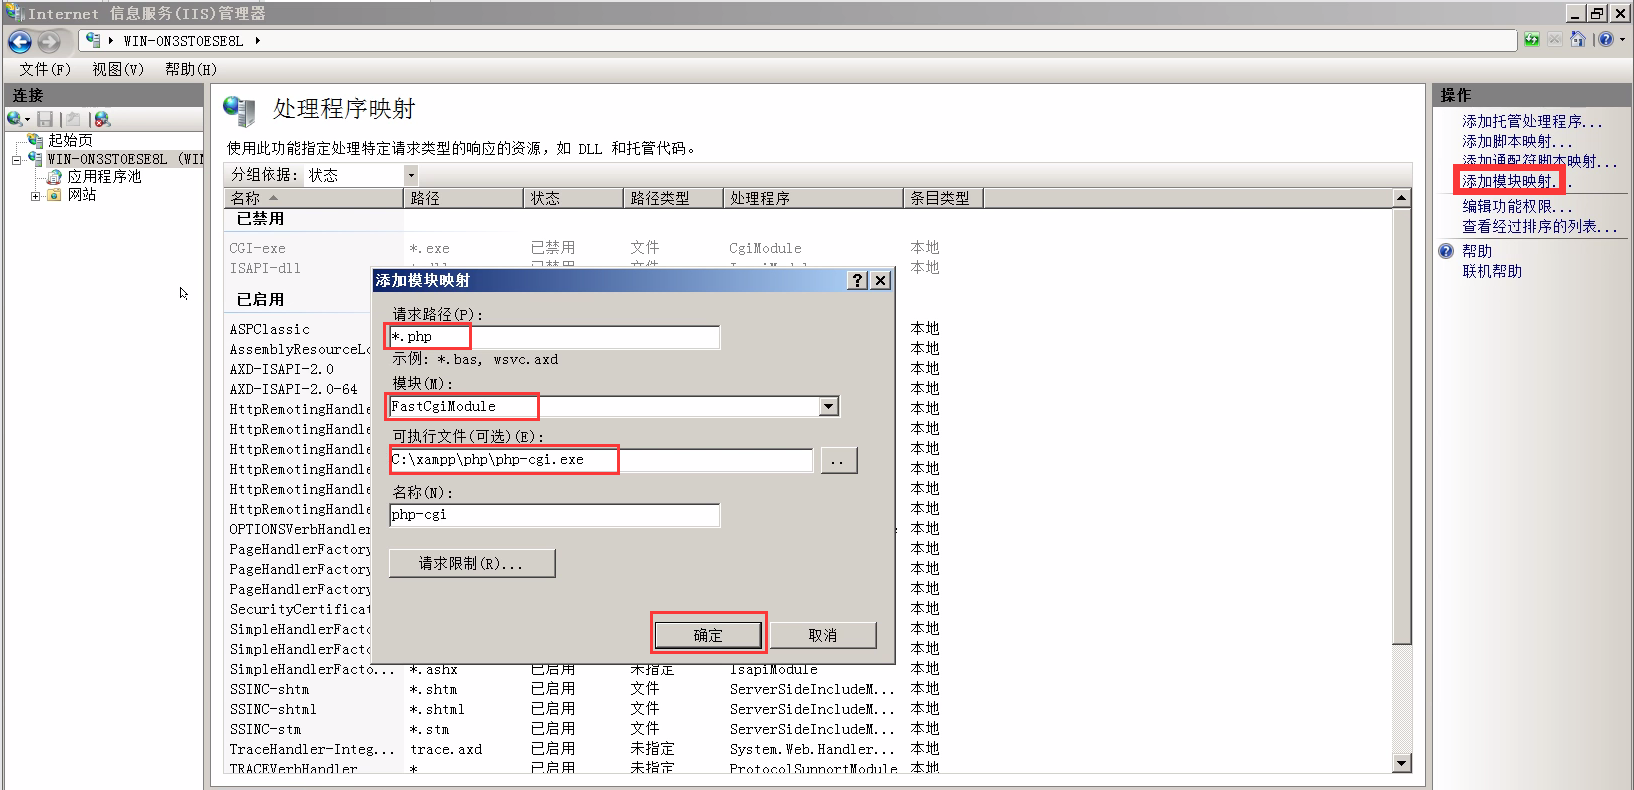1634x790 pixels.
Task: Click 添加模块映射... action link
Action: click(x=1517, y=181)
